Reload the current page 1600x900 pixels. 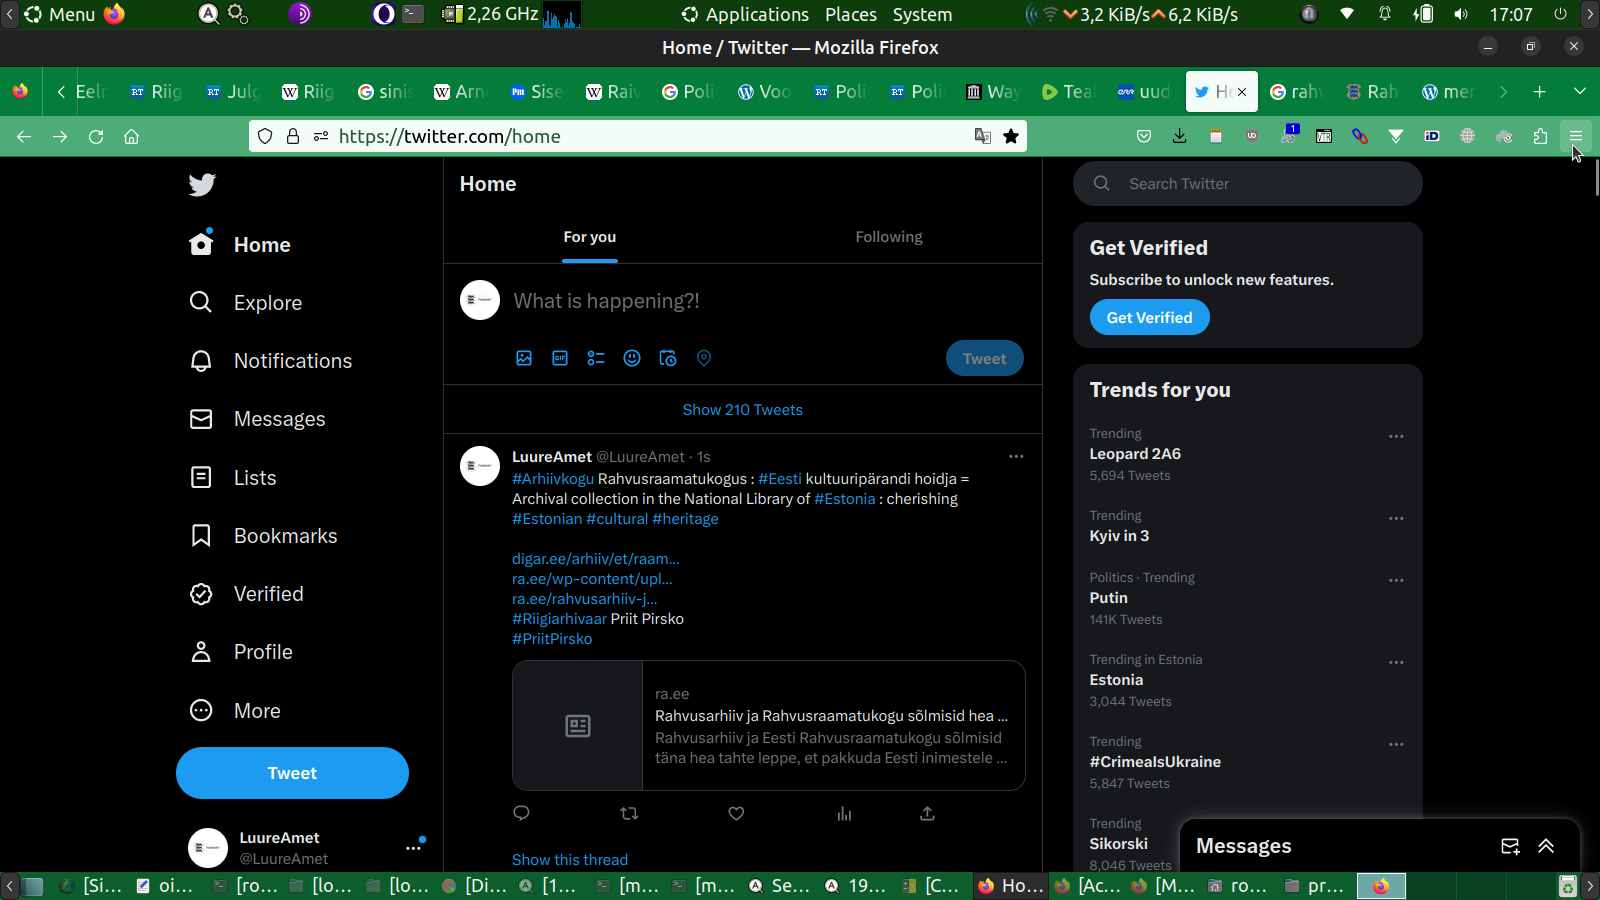(x=96, y=137)
